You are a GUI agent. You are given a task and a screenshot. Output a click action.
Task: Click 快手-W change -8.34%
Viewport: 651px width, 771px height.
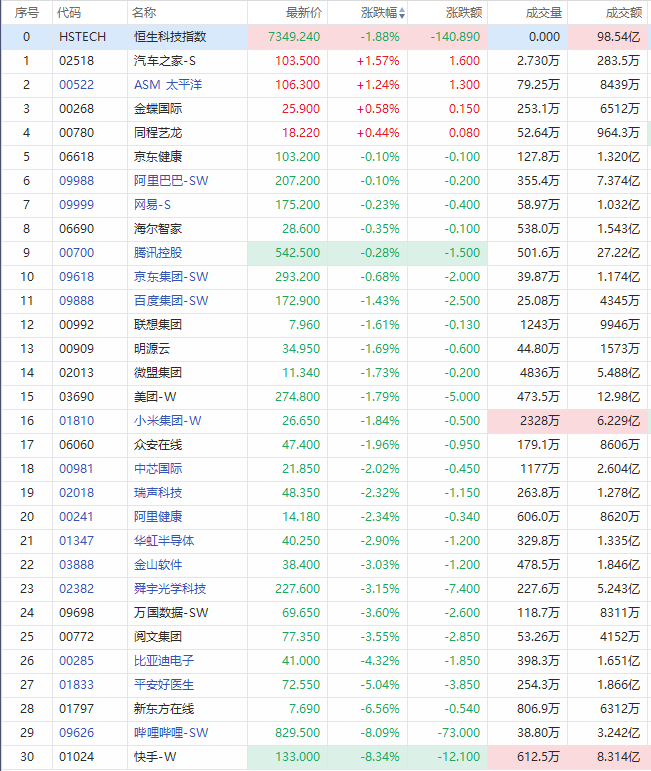(x=380, y=757)
